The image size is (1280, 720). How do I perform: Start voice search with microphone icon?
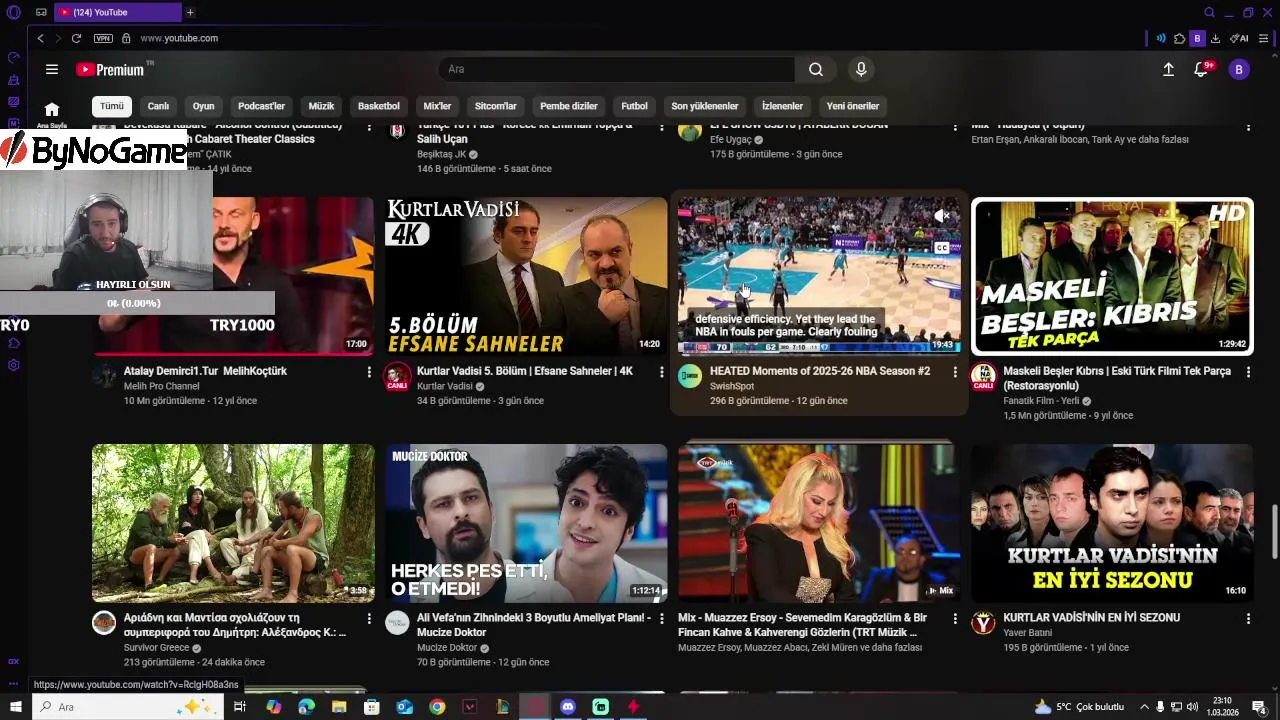click(x=861, y=69)
